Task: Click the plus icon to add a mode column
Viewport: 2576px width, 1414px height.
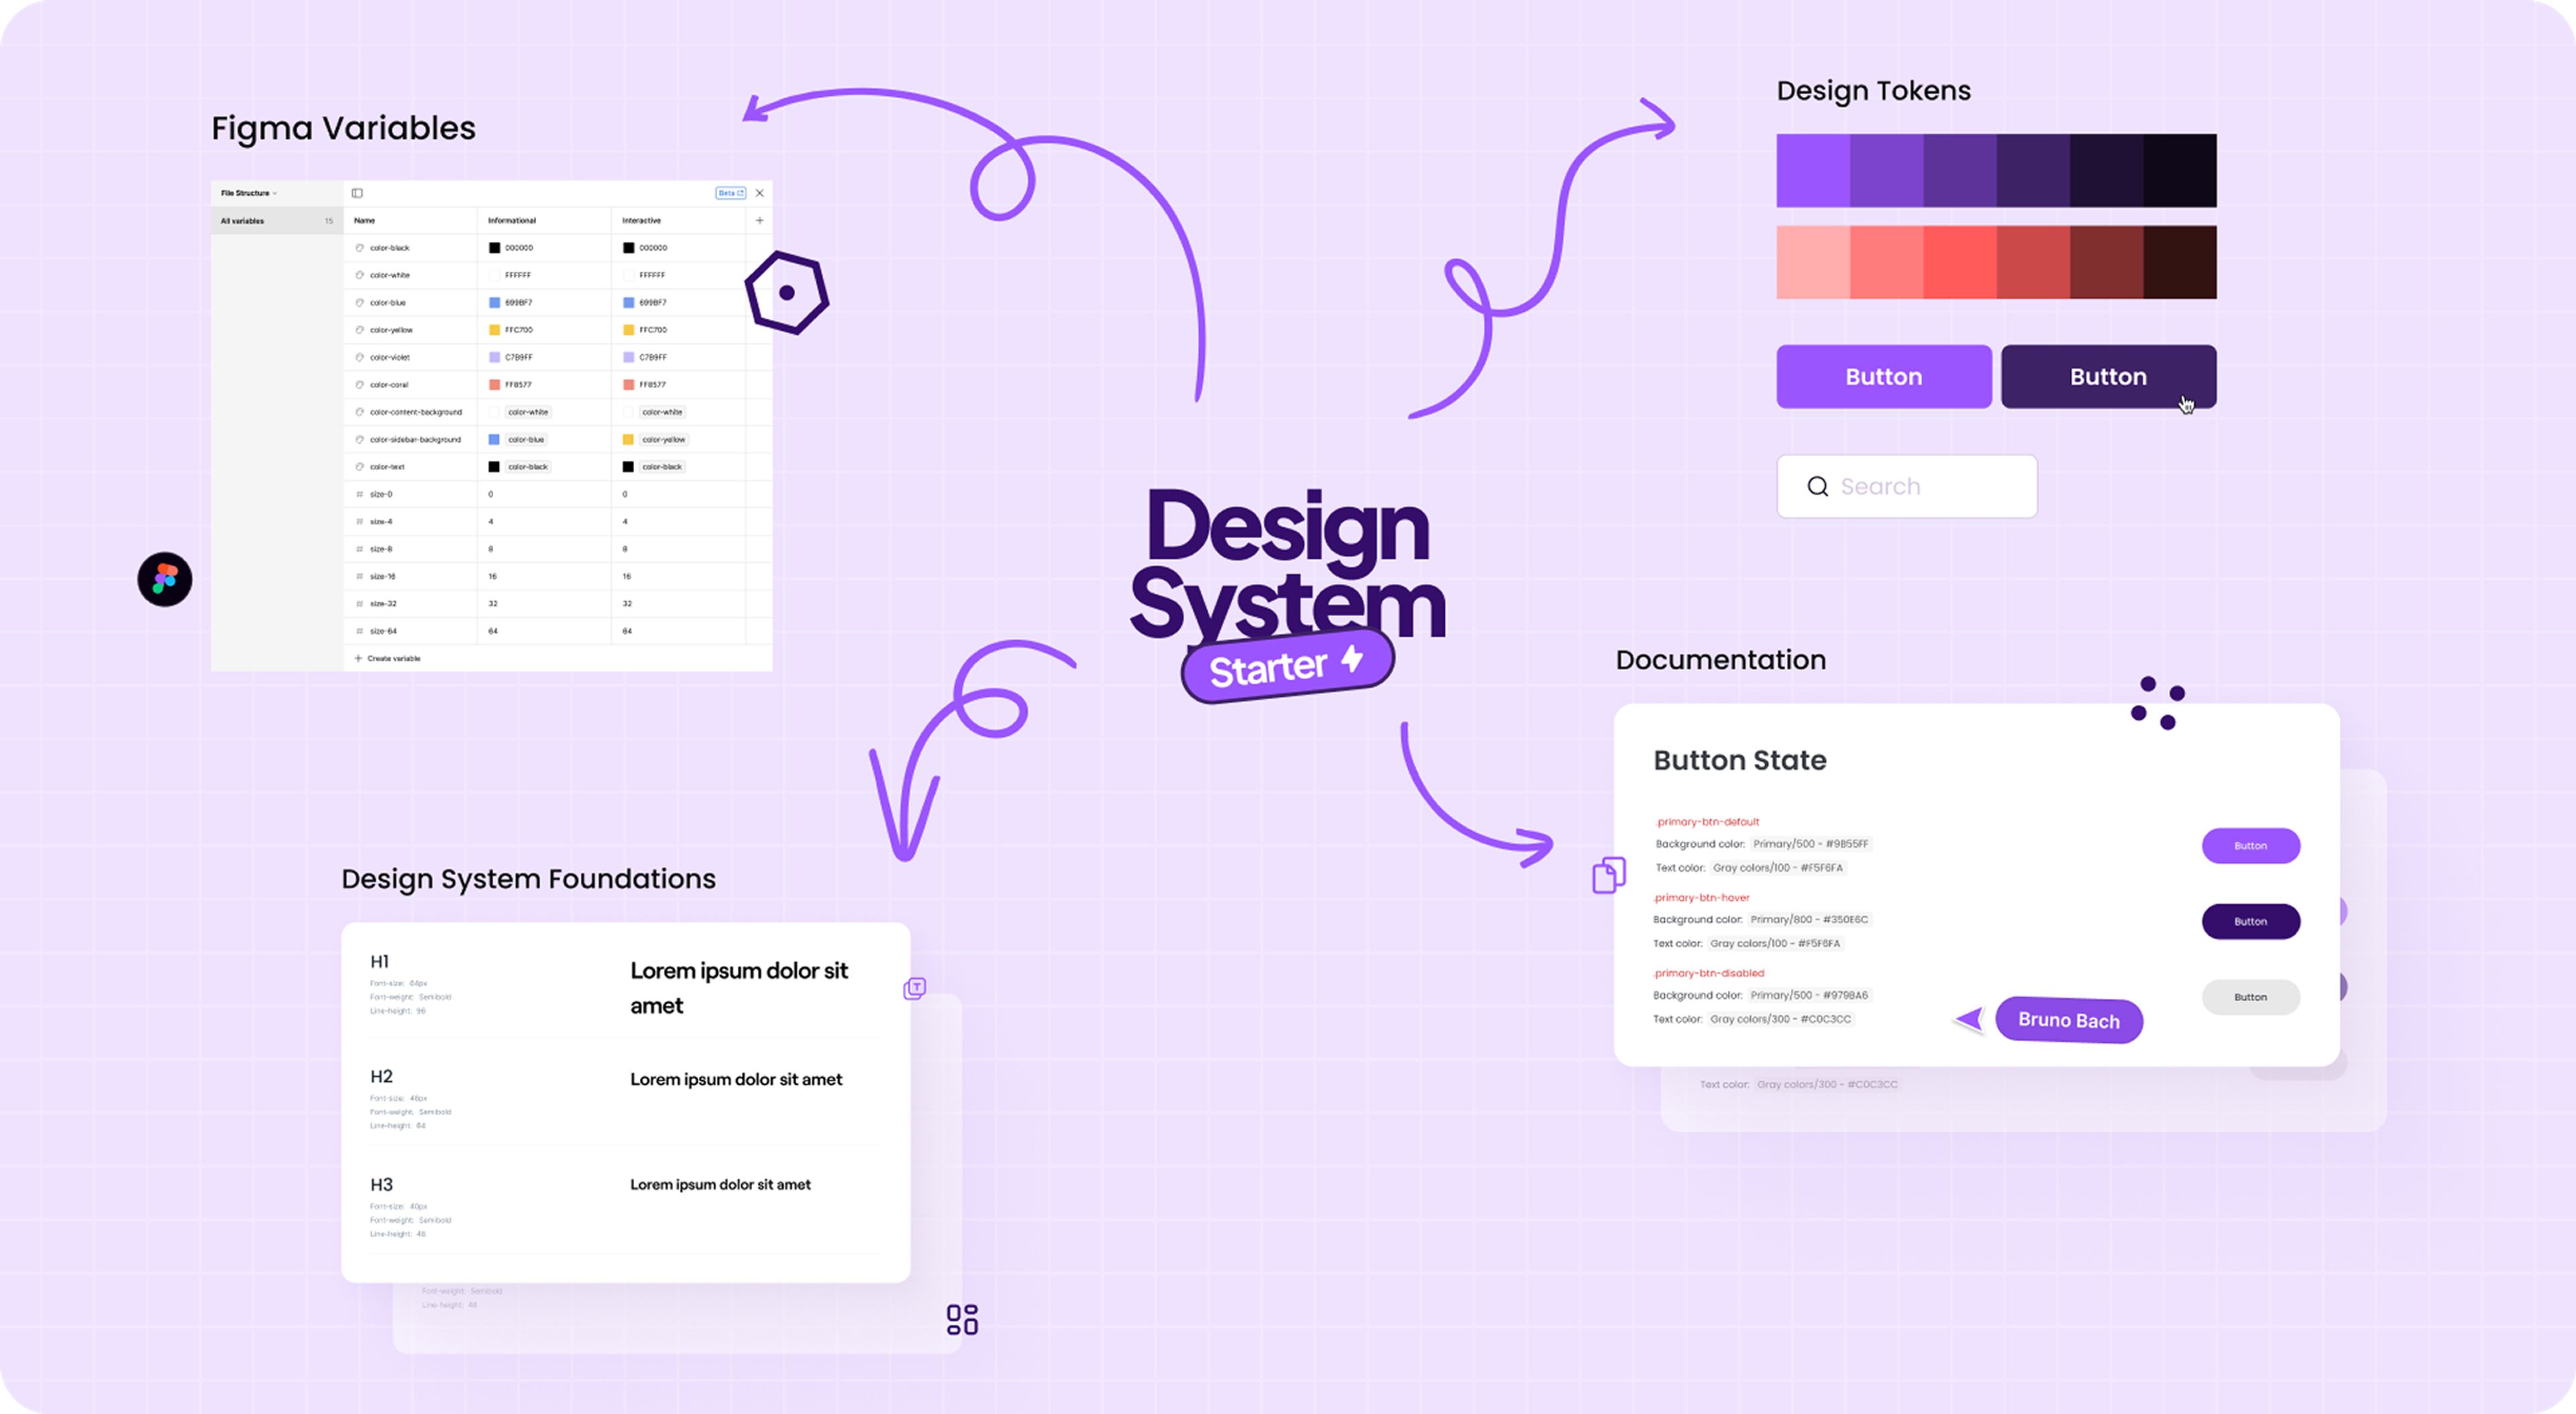Action: click(x=760, y=220)
